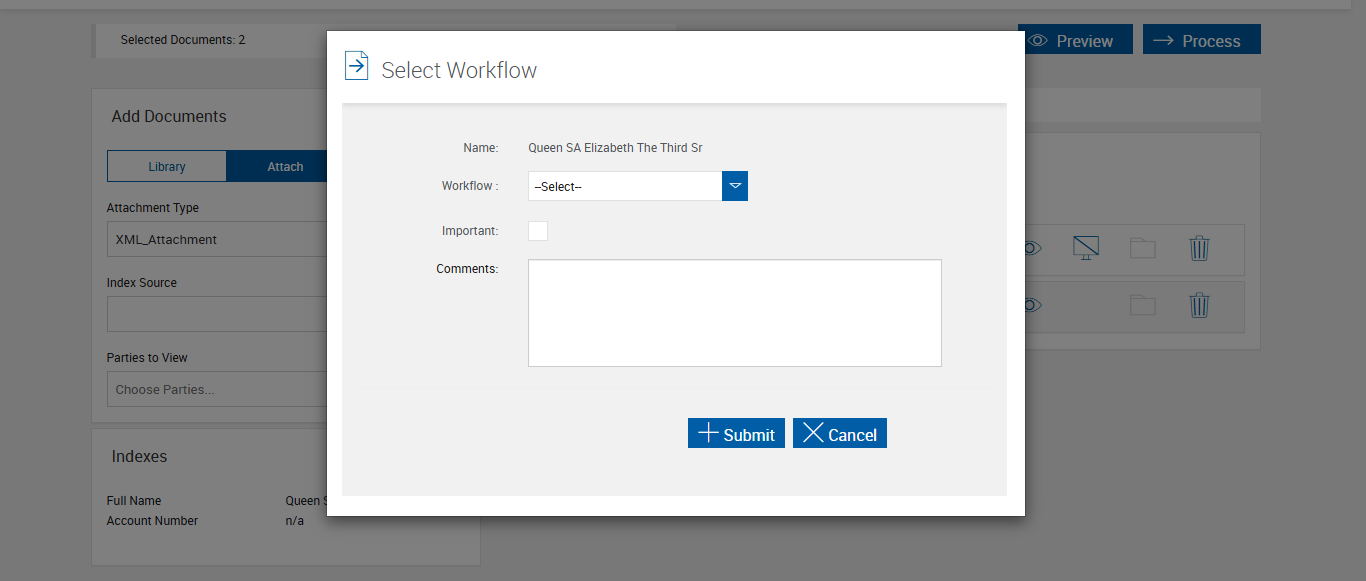Open the Workflow dropdown arrow
The image size is (1366, 581).
735,186
